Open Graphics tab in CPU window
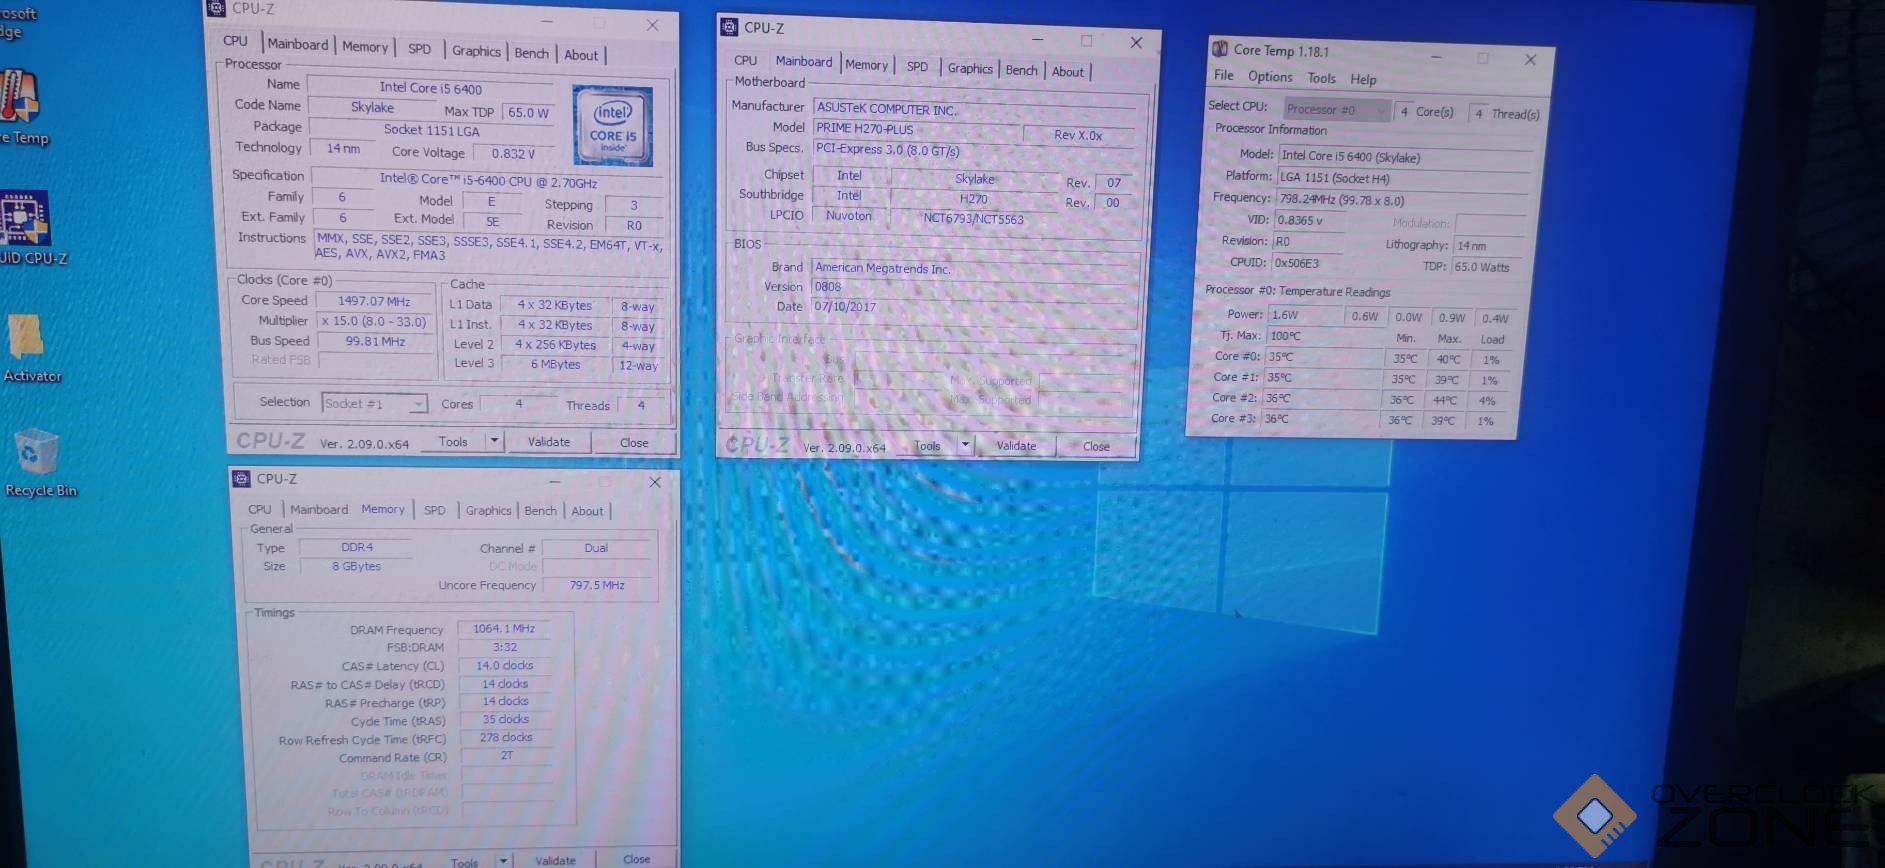1885x868 pixels. [x=476, y=51]
